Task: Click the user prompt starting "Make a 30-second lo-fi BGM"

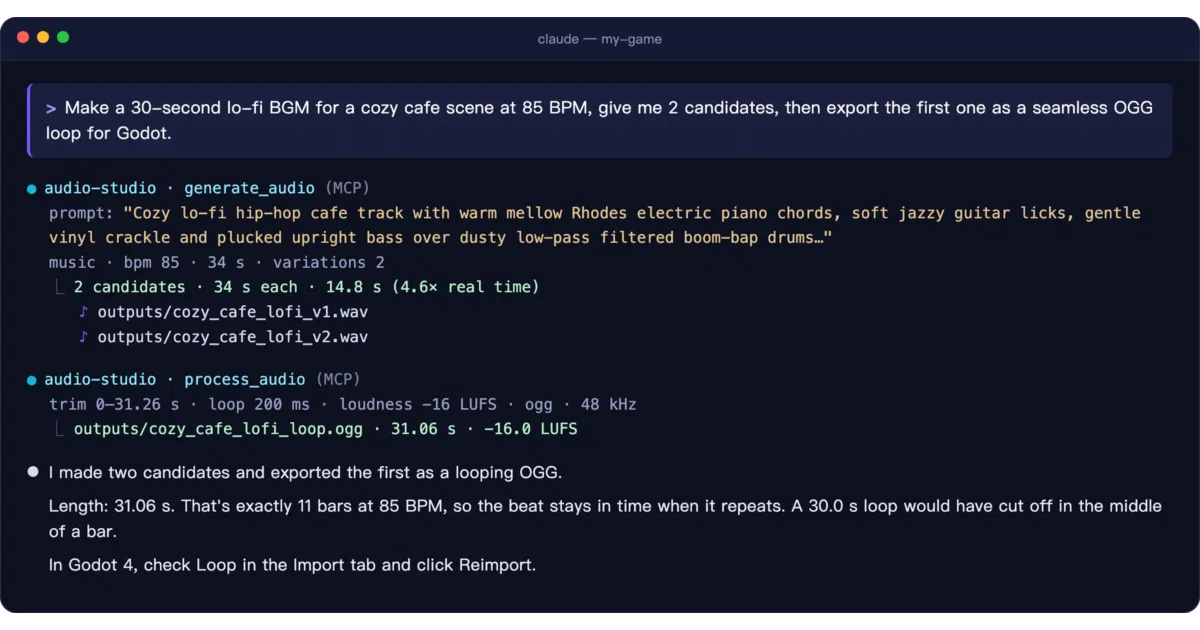Action: (x=599, y=120)
